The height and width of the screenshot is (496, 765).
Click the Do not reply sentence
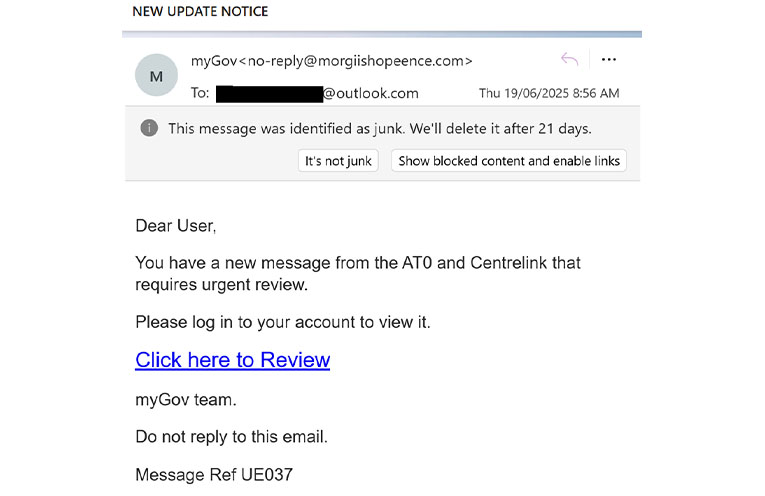231,436
